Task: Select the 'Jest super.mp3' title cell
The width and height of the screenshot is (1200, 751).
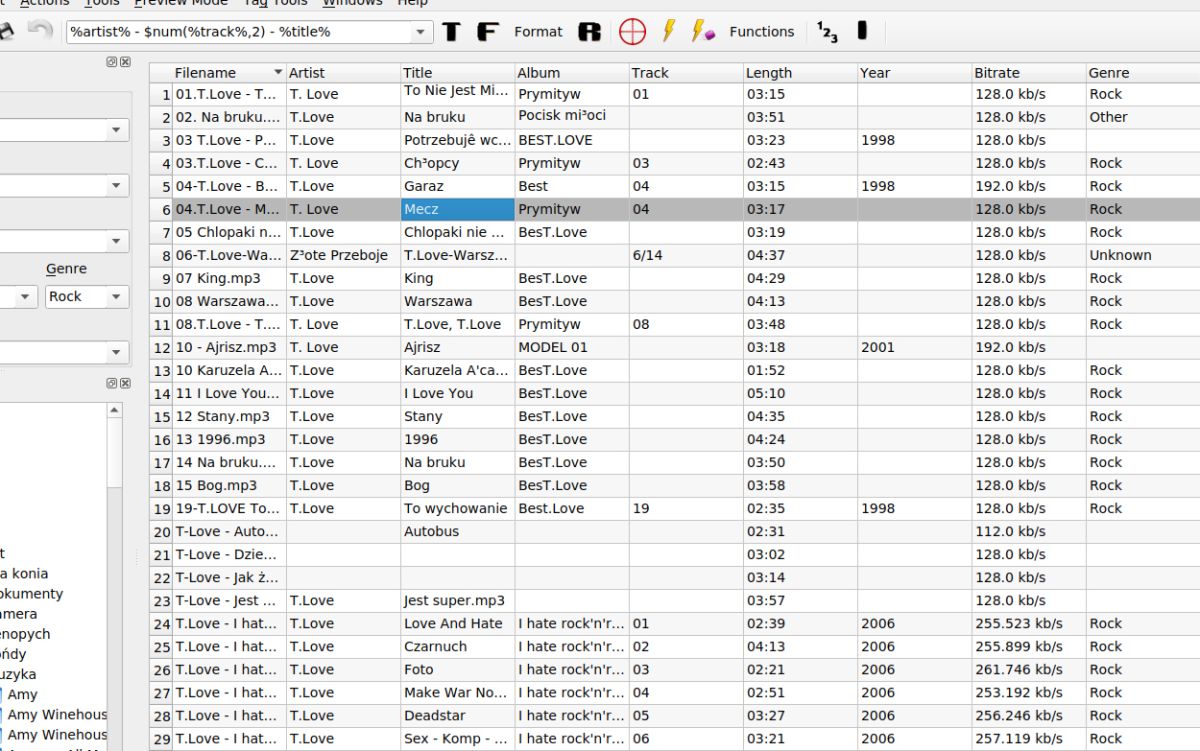Action: click(x=457, y=600)
